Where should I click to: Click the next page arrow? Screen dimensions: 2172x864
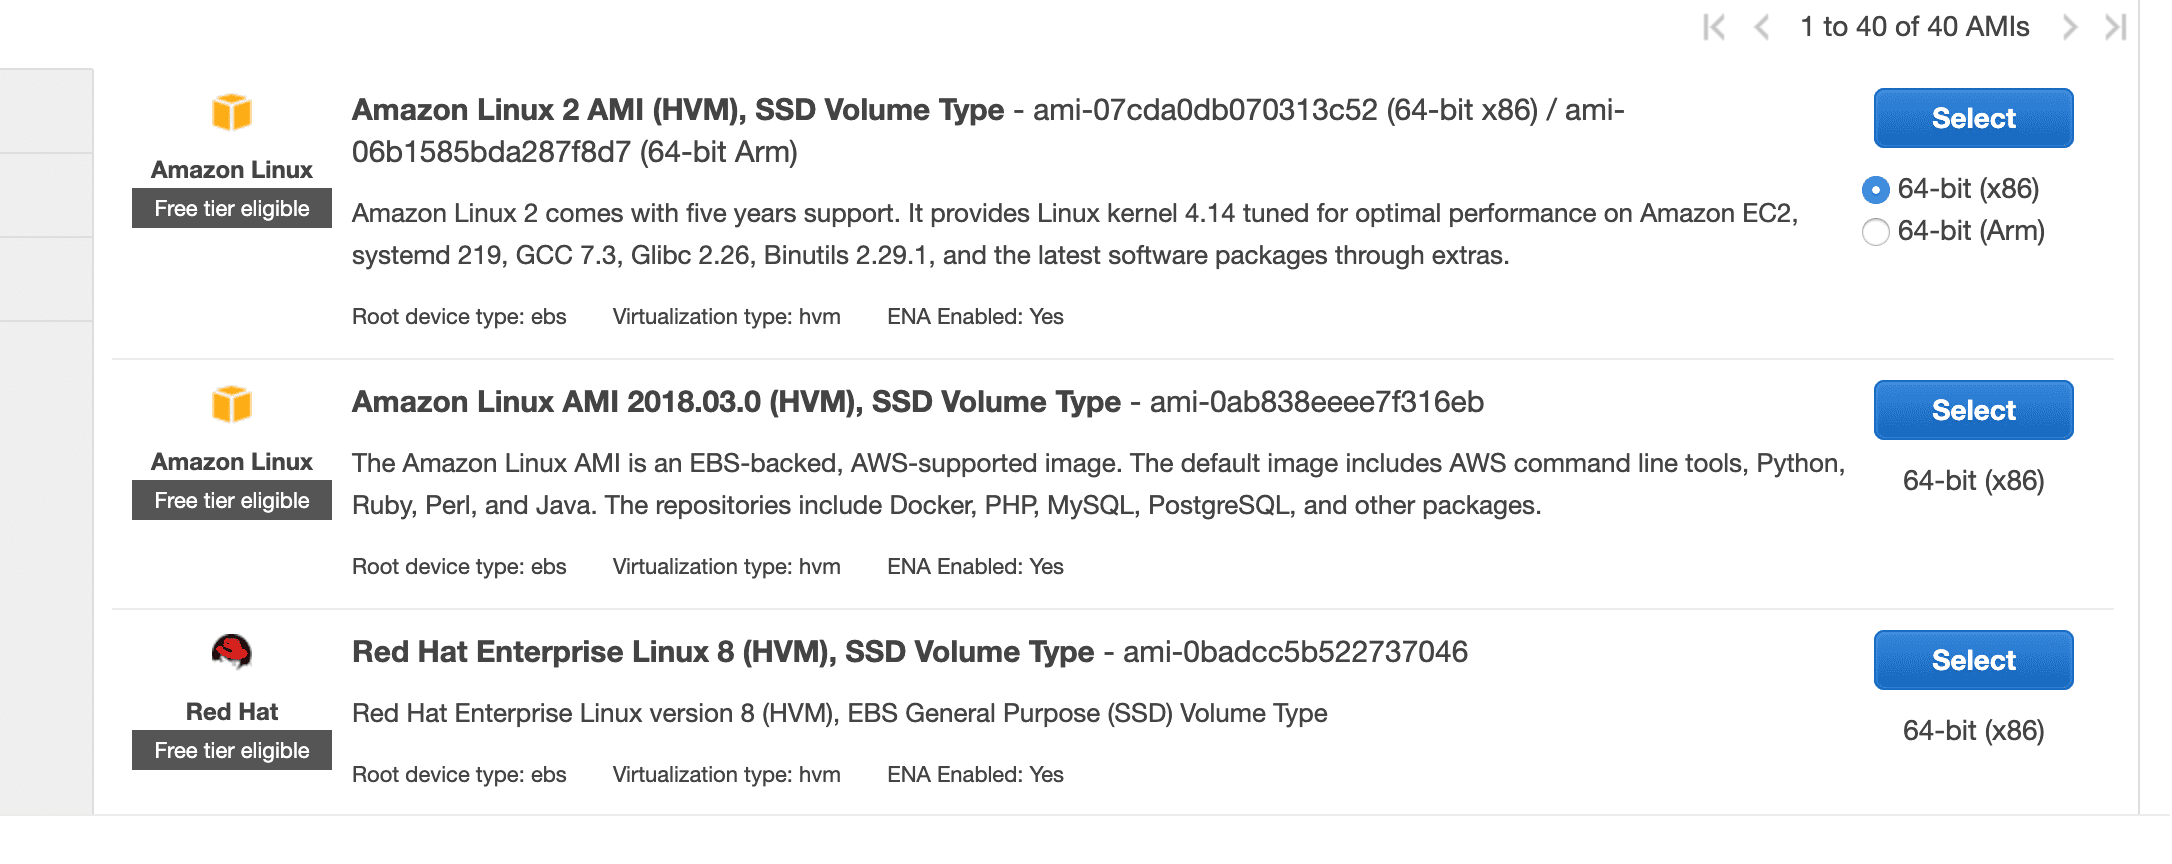[x=2069, y=27]
